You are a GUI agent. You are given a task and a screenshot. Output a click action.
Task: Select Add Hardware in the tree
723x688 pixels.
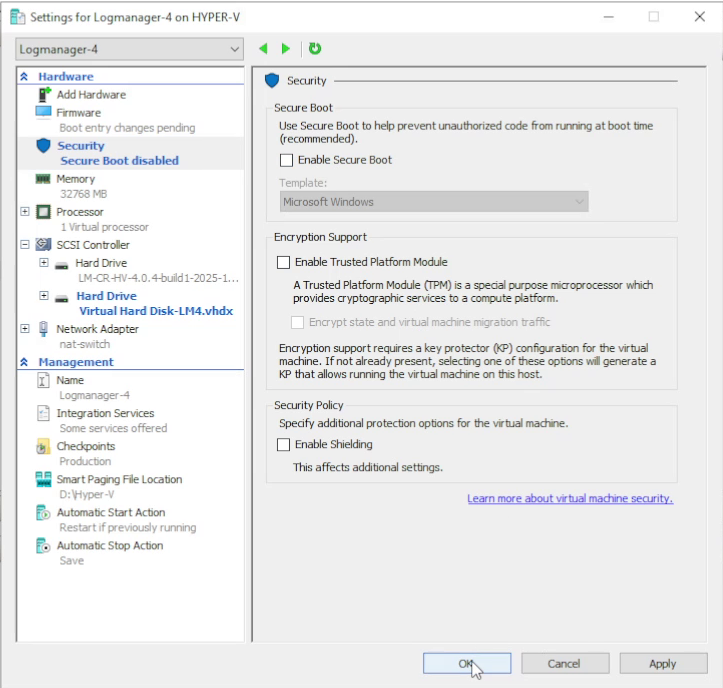coord(91,95)
